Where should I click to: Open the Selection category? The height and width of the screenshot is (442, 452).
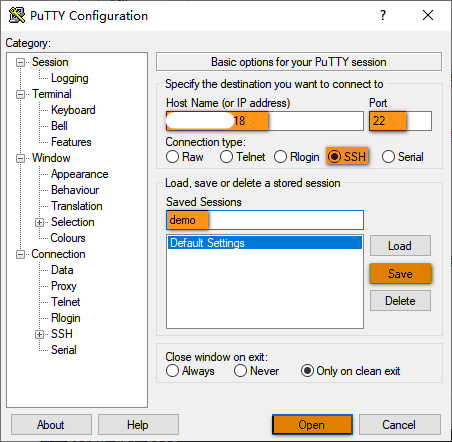point(72,222)
